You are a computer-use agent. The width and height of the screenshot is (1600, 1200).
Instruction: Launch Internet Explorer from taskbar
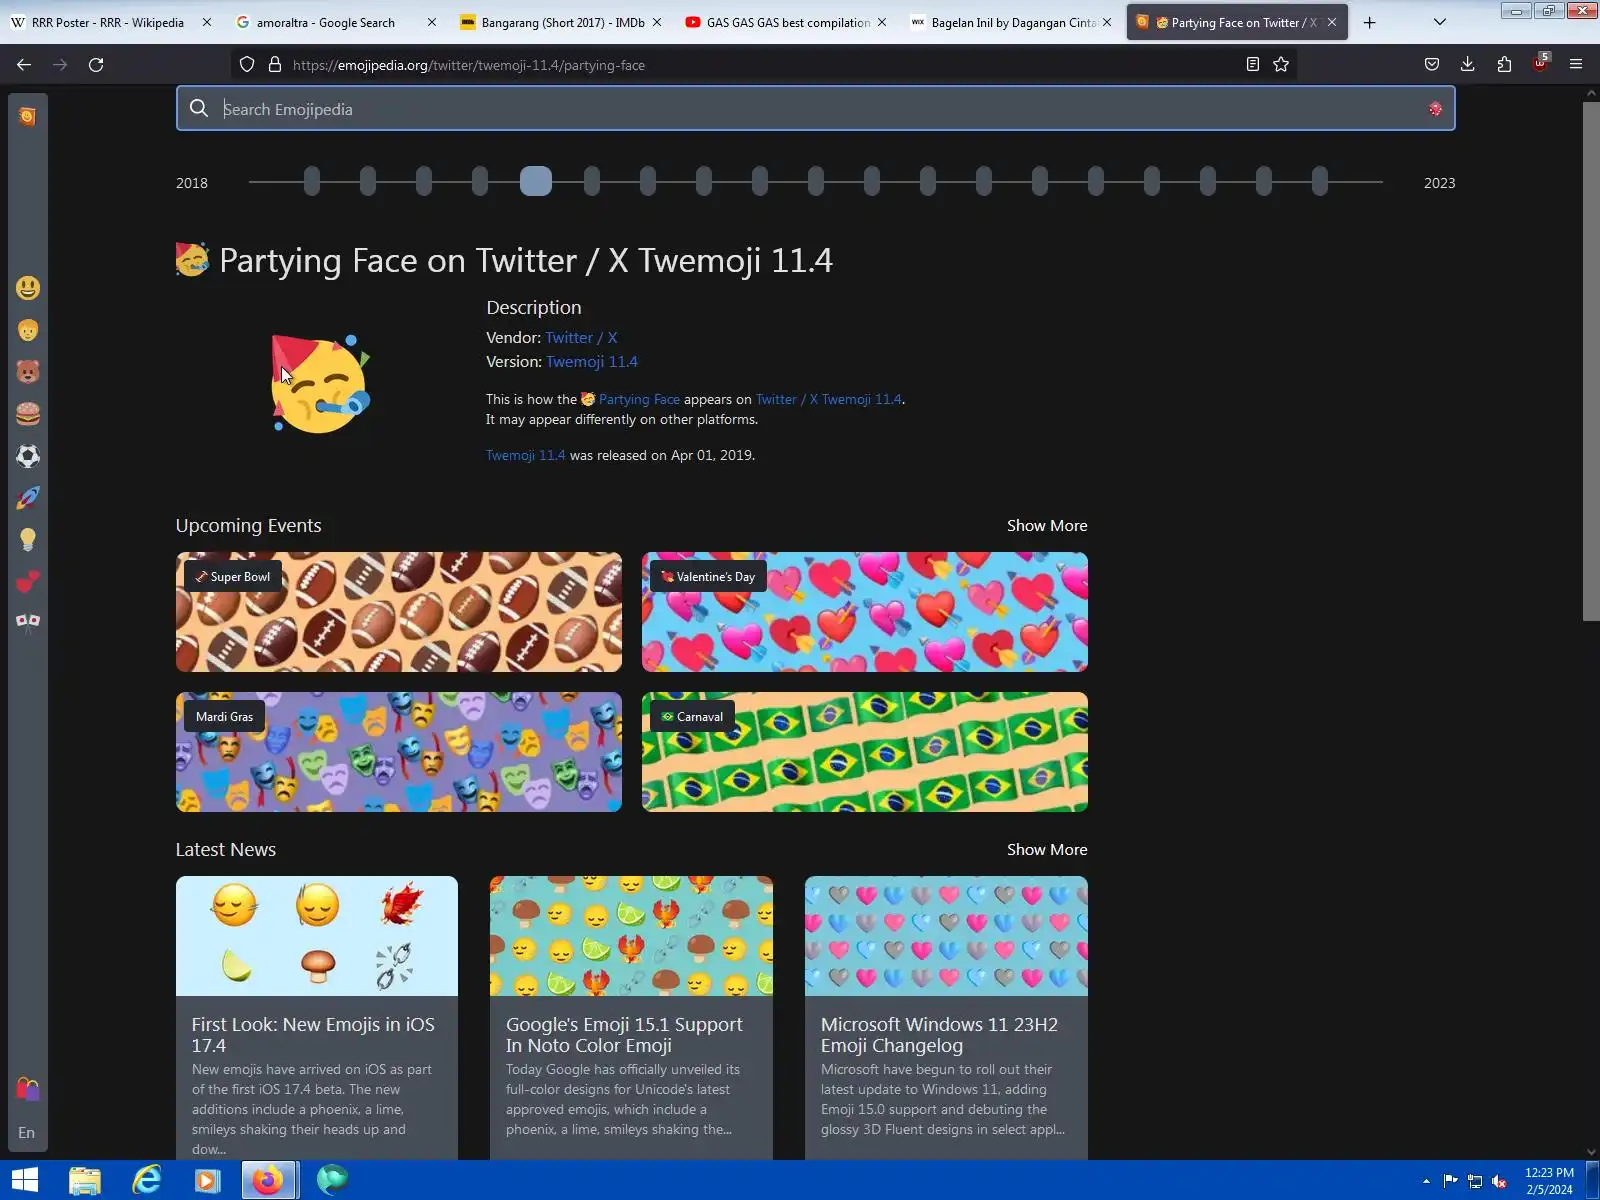point(147,1181)
